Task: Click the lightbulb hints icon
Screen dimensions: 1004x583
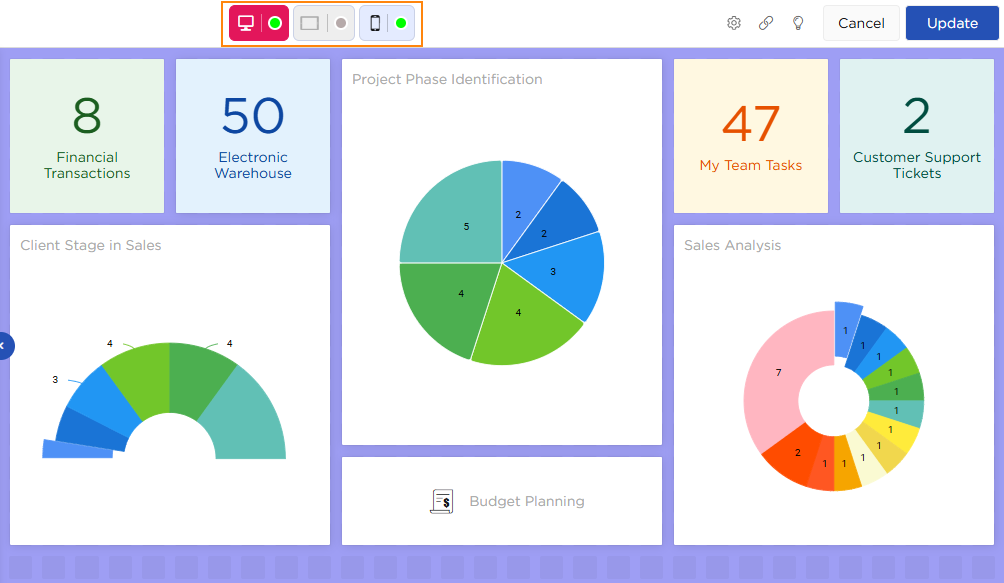Action: coord(798,23)
